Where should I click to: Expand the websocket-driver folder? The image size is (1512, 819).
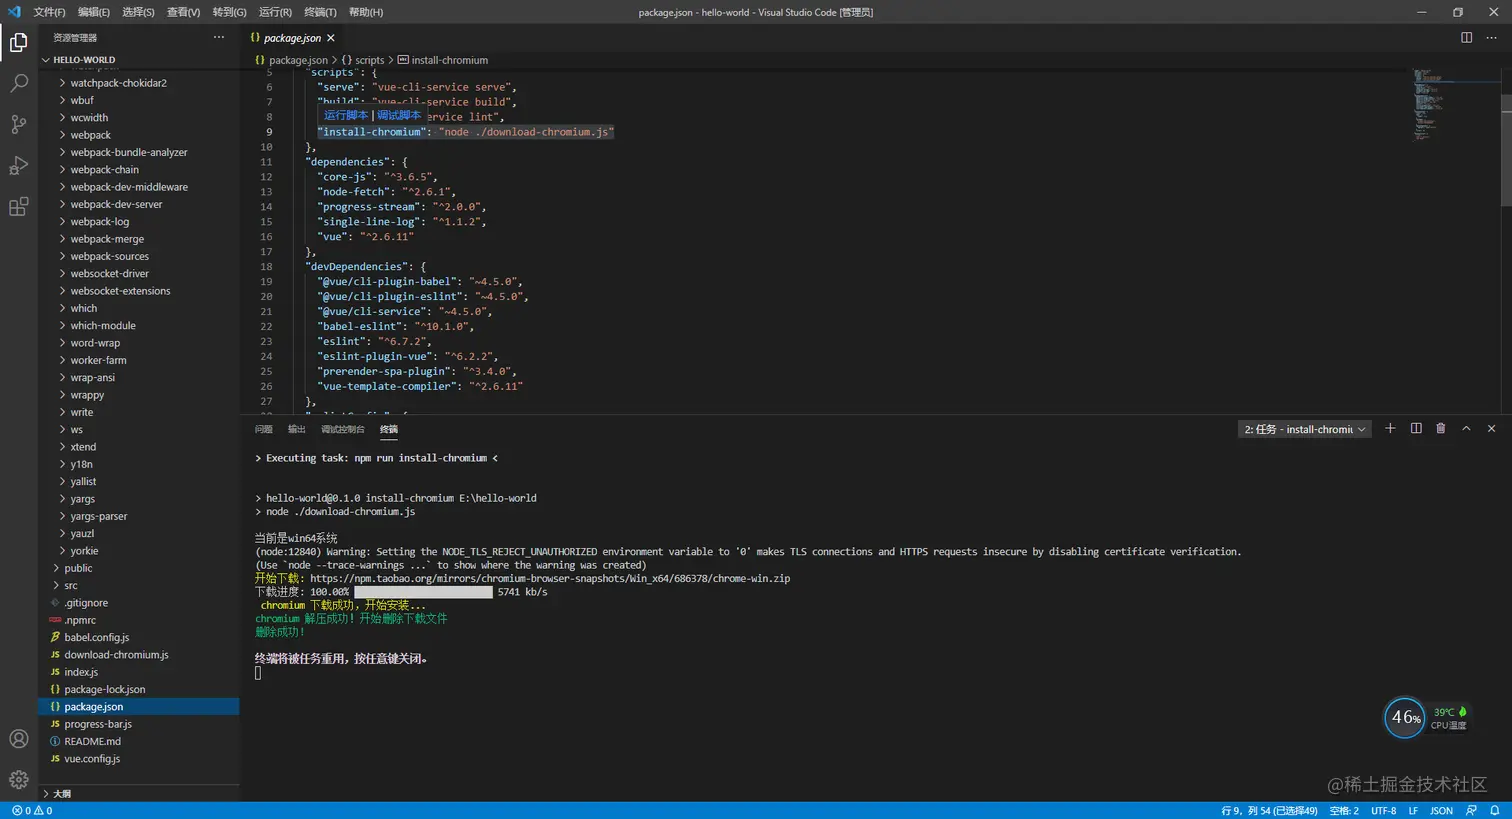[x=139, y=274]
